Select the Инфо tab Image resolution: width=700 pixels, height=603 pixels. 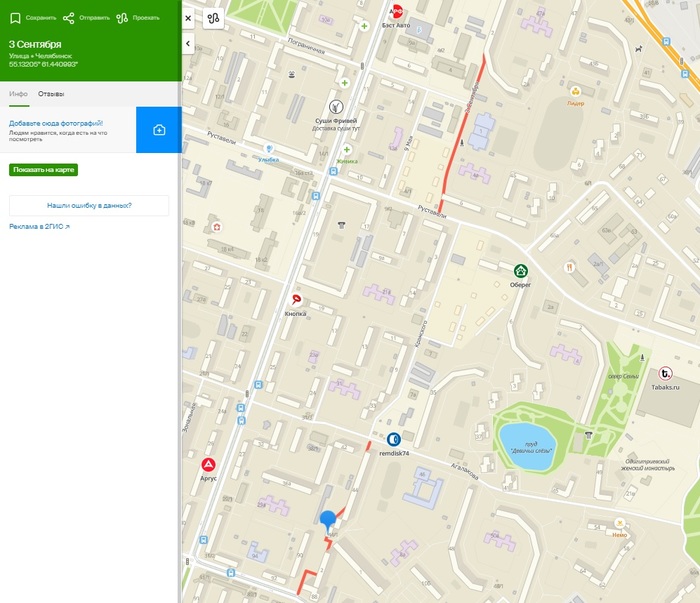tap(18, 93)
